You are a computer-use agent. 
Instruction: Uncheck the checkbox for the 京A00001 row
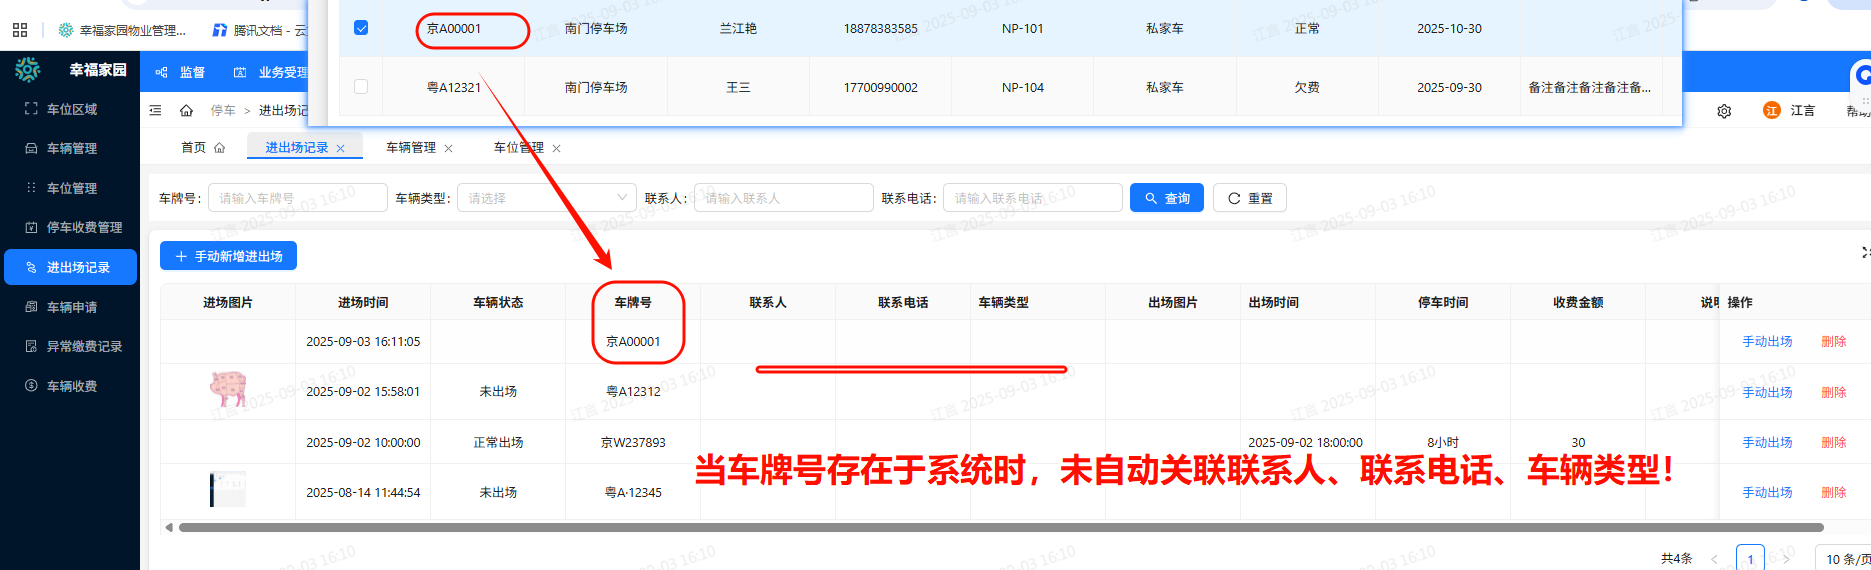point(361,28)
